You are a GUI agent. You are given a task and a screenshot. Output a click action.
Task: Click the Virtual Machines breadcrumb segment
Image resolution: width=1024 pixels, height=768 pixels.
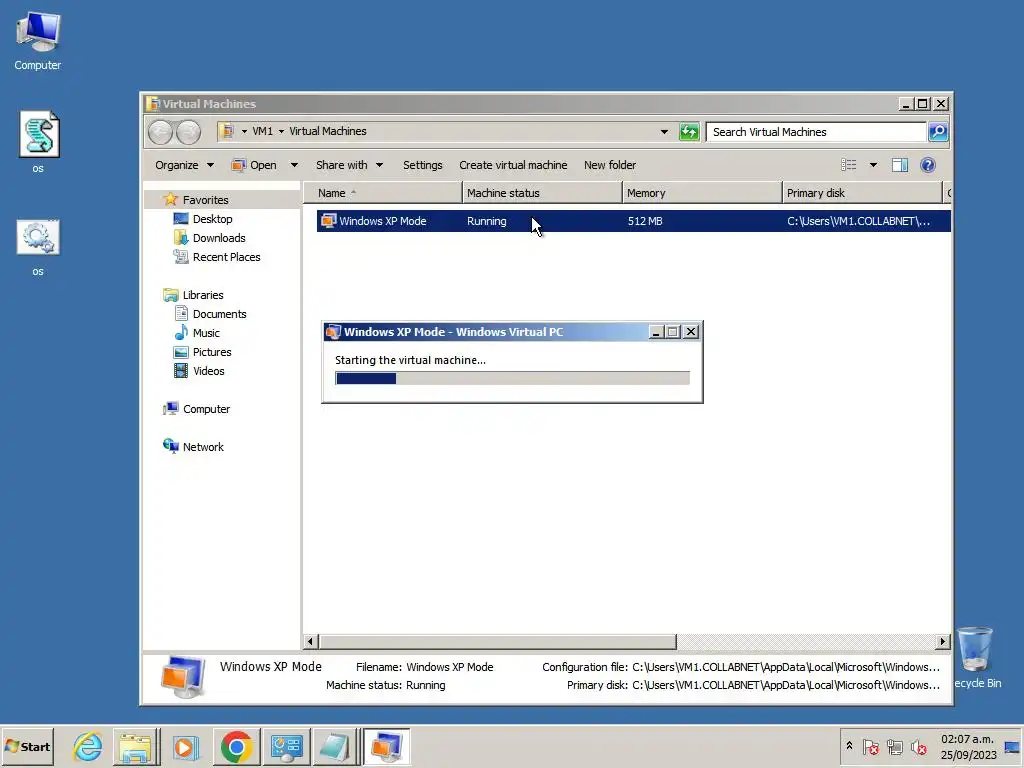(328, 131)
